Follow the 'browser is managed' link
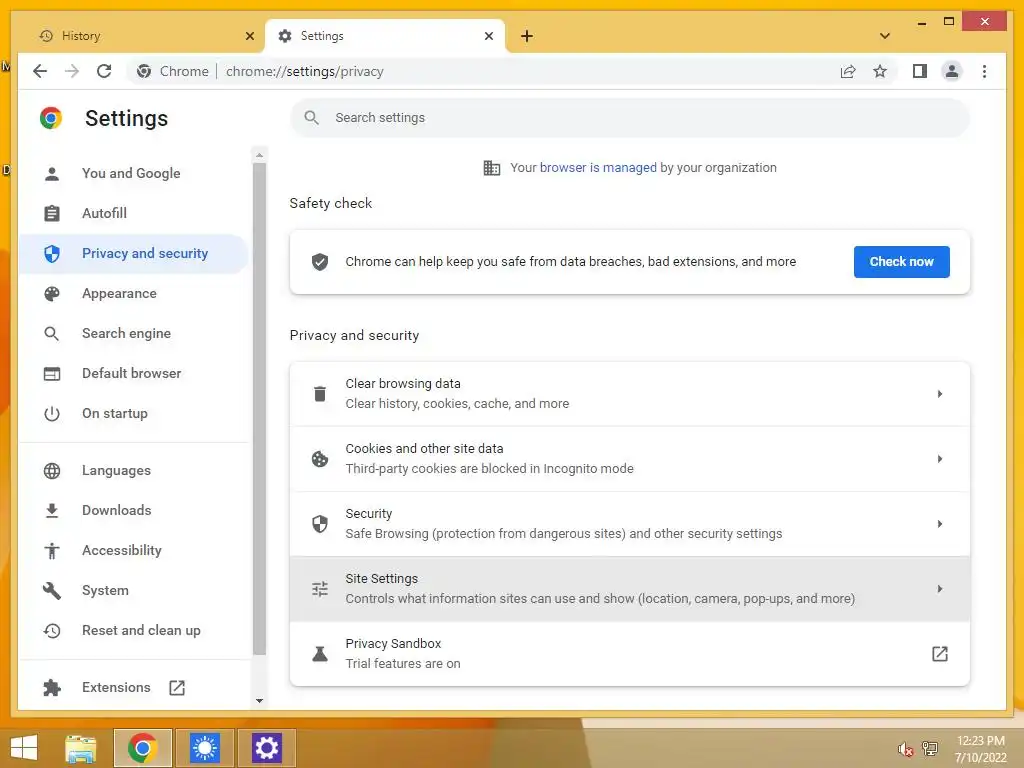This screenshot has height=768, width=1024. (x=598, y=168)
